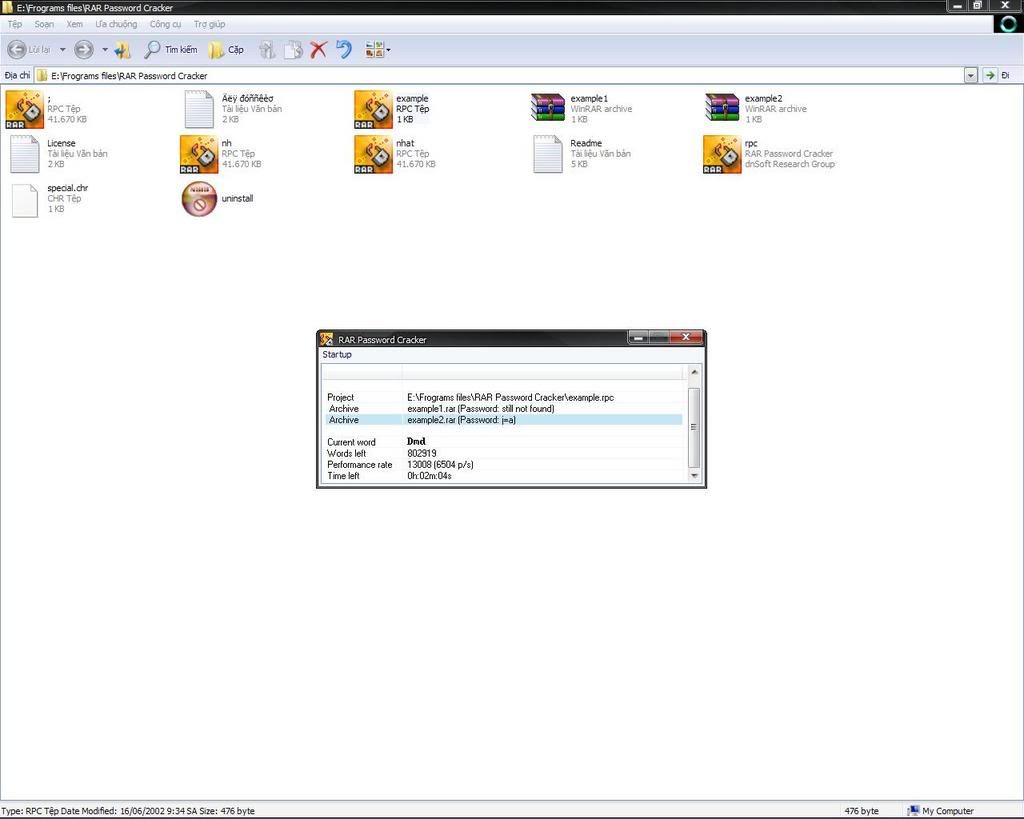
Task: Open Startup menu in RAR Password Cracker
Action: (337, 355)
